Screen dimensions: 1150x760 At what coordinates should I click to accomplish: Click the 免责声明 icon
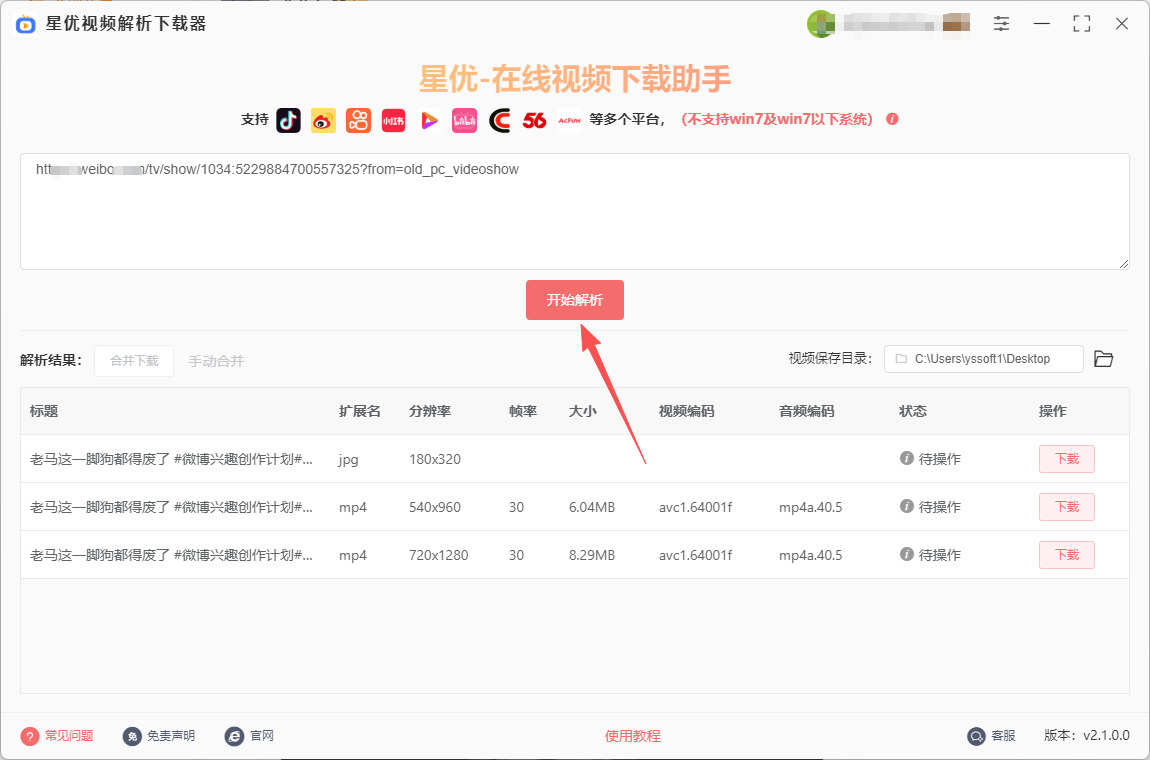pyautogui.click(x=132, y=736)
